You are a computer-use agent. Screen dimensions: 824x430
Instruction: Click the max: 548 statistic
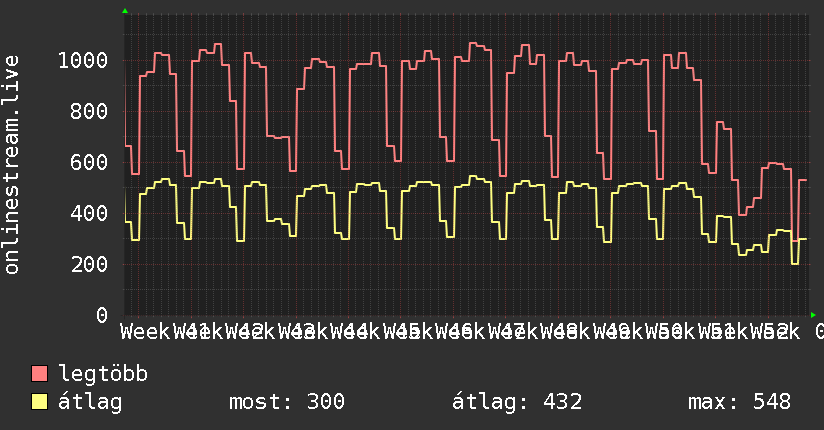[x=739, y=403]
